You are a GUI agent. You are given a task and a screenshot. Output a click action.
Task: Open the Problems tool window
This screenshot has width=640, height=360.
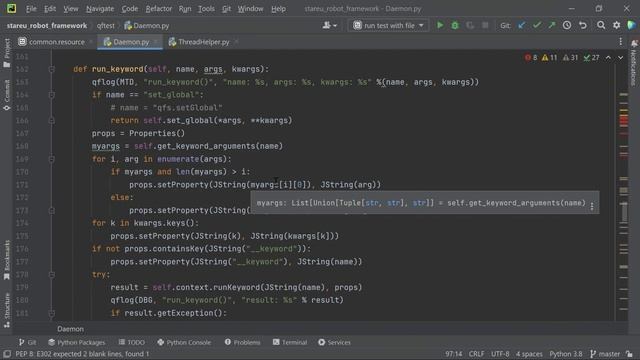tap(242, 342)
